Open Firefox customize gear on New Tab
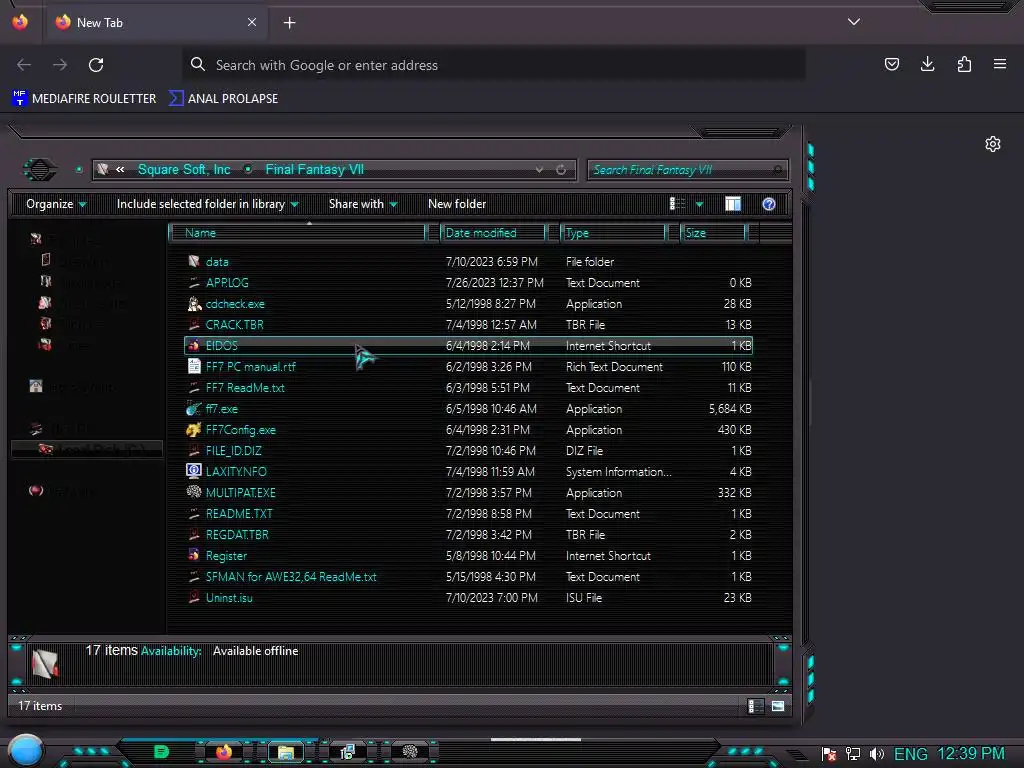This screenshot has height=768, width=1024. pos(993,144)
